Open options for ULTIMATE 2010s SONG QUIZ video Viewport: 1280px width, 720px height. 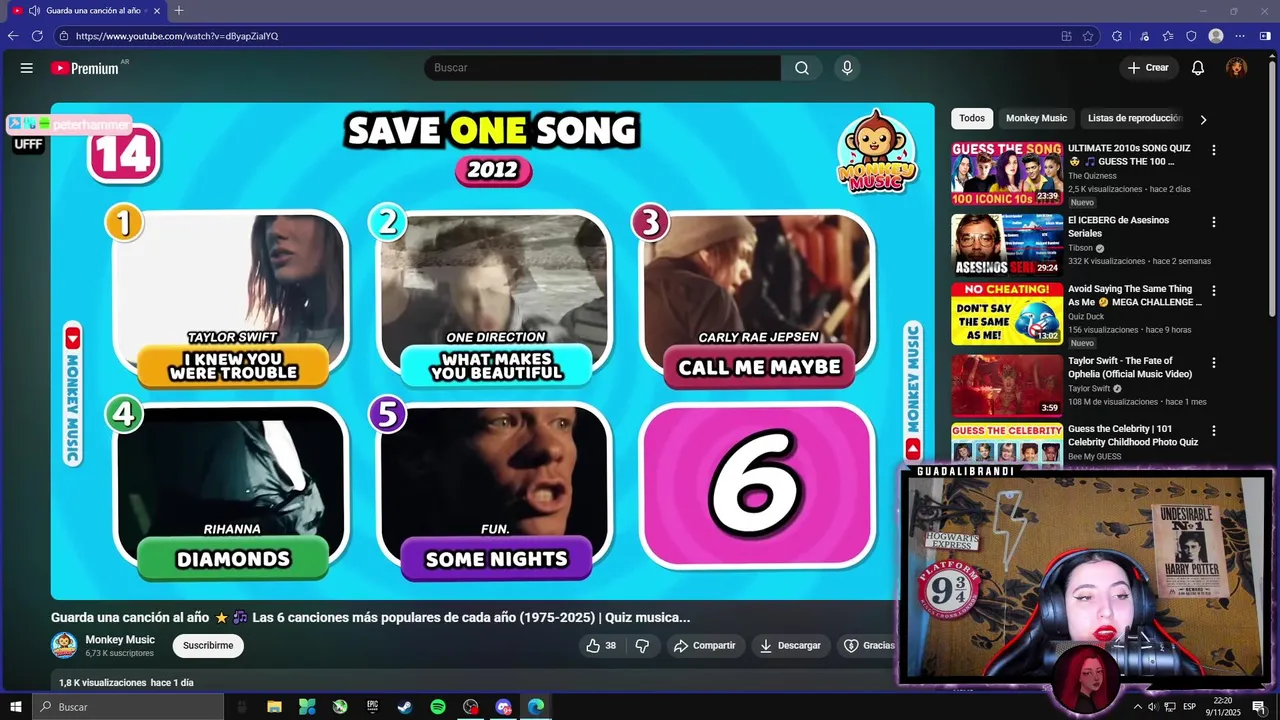1214,150
